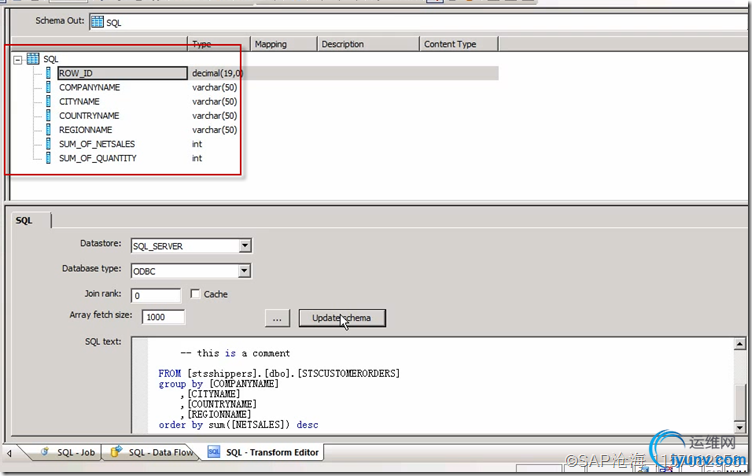Collapse the SQL schema tree node

(x=18, y=60)
